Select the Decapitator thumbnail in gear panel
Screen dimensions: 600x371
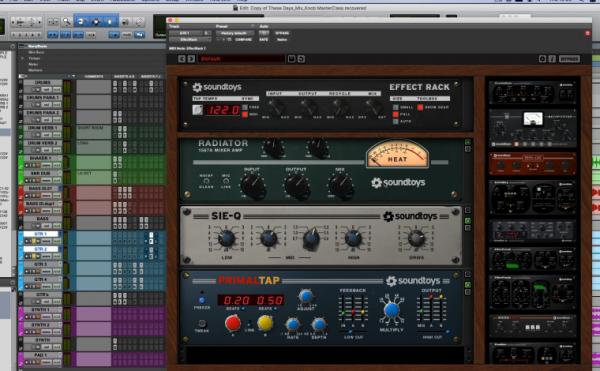click(533, 129)
